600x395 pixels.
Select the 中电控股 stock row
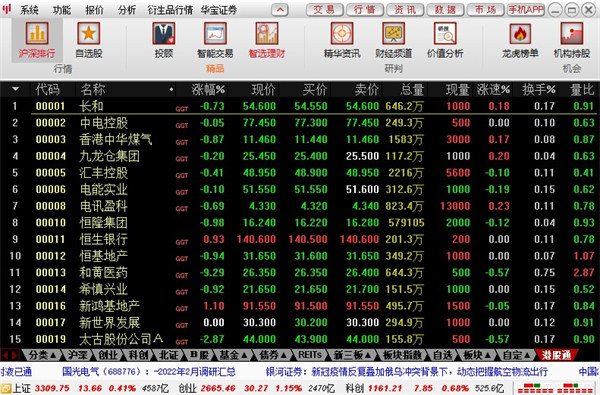[x=300, y=123]
